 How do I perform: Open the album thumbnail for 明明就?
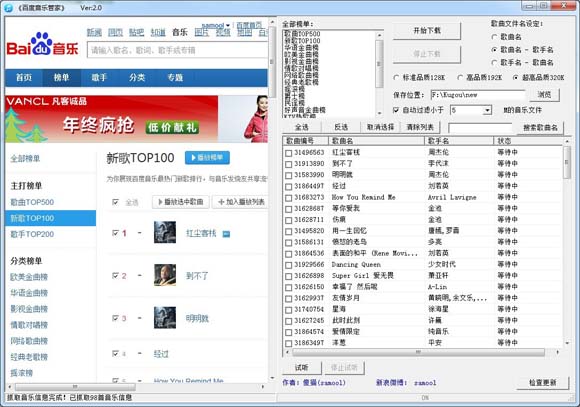pyautogui.click(x=165, y=317)
